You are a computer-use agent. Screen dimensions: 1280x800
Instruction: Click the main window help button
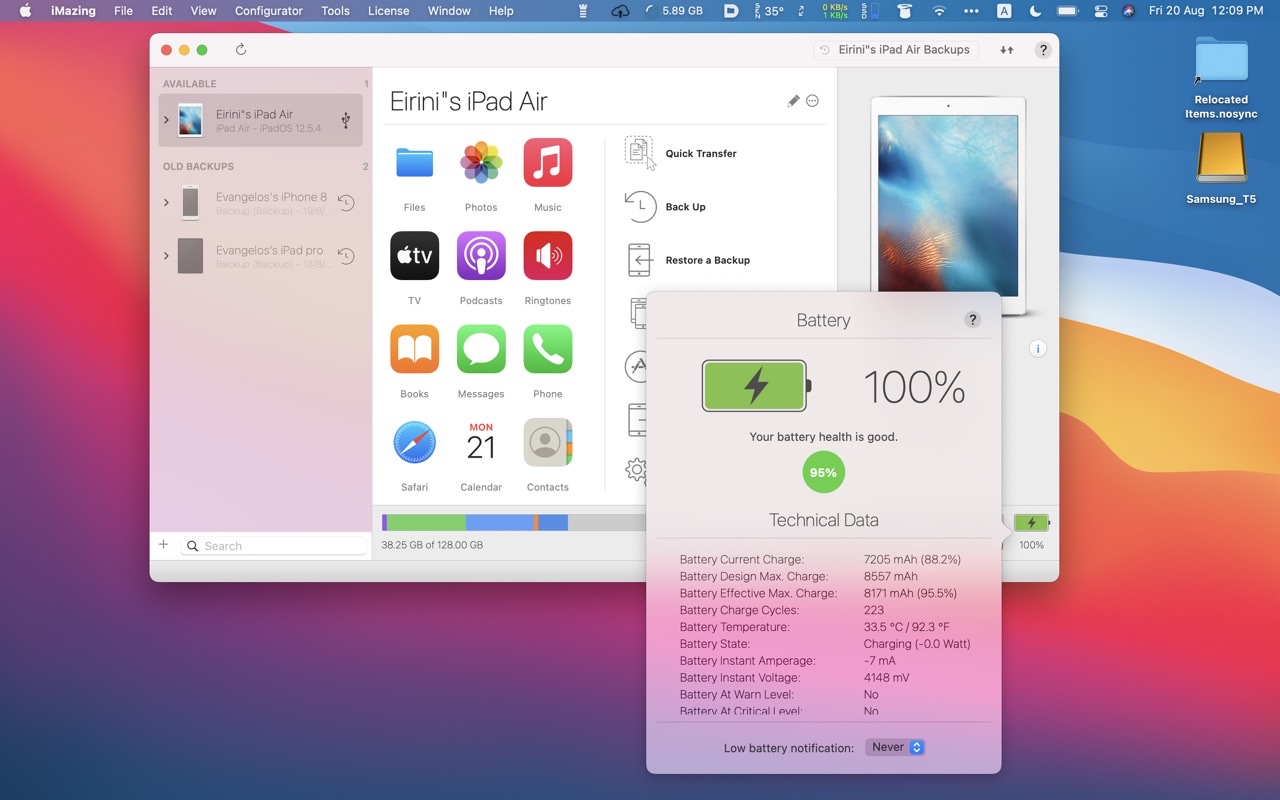pyautogui.click(x=1043, y=49)
